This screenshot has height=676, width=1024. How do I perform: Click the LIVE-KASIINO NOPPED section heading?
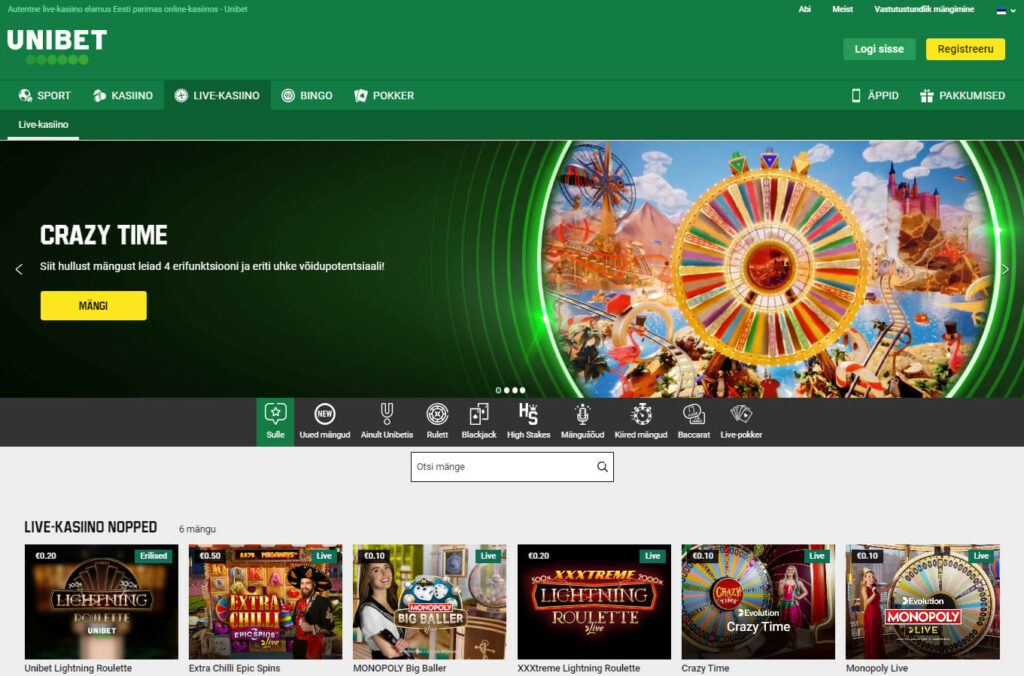[x=91, y=527]
